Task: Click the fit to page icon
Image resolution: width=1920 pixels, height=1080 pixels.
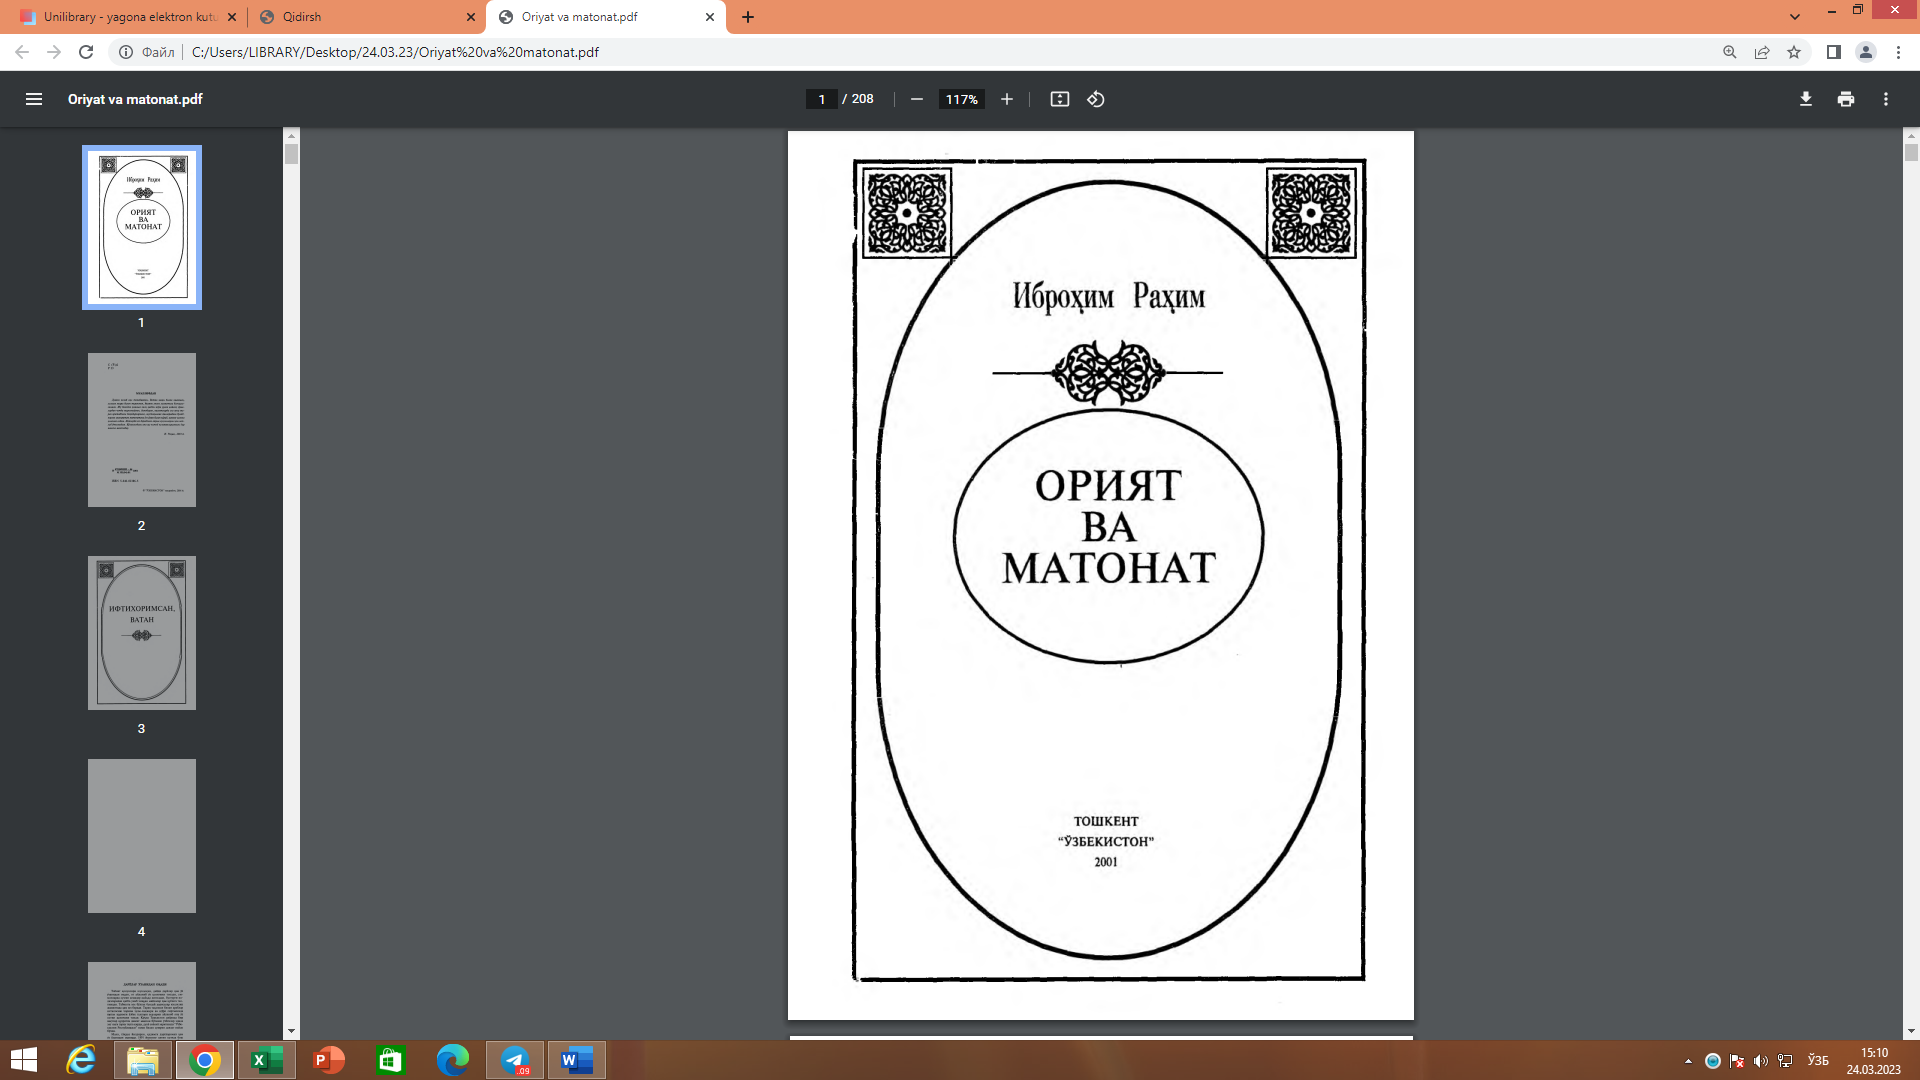Action: (1060, 99)
